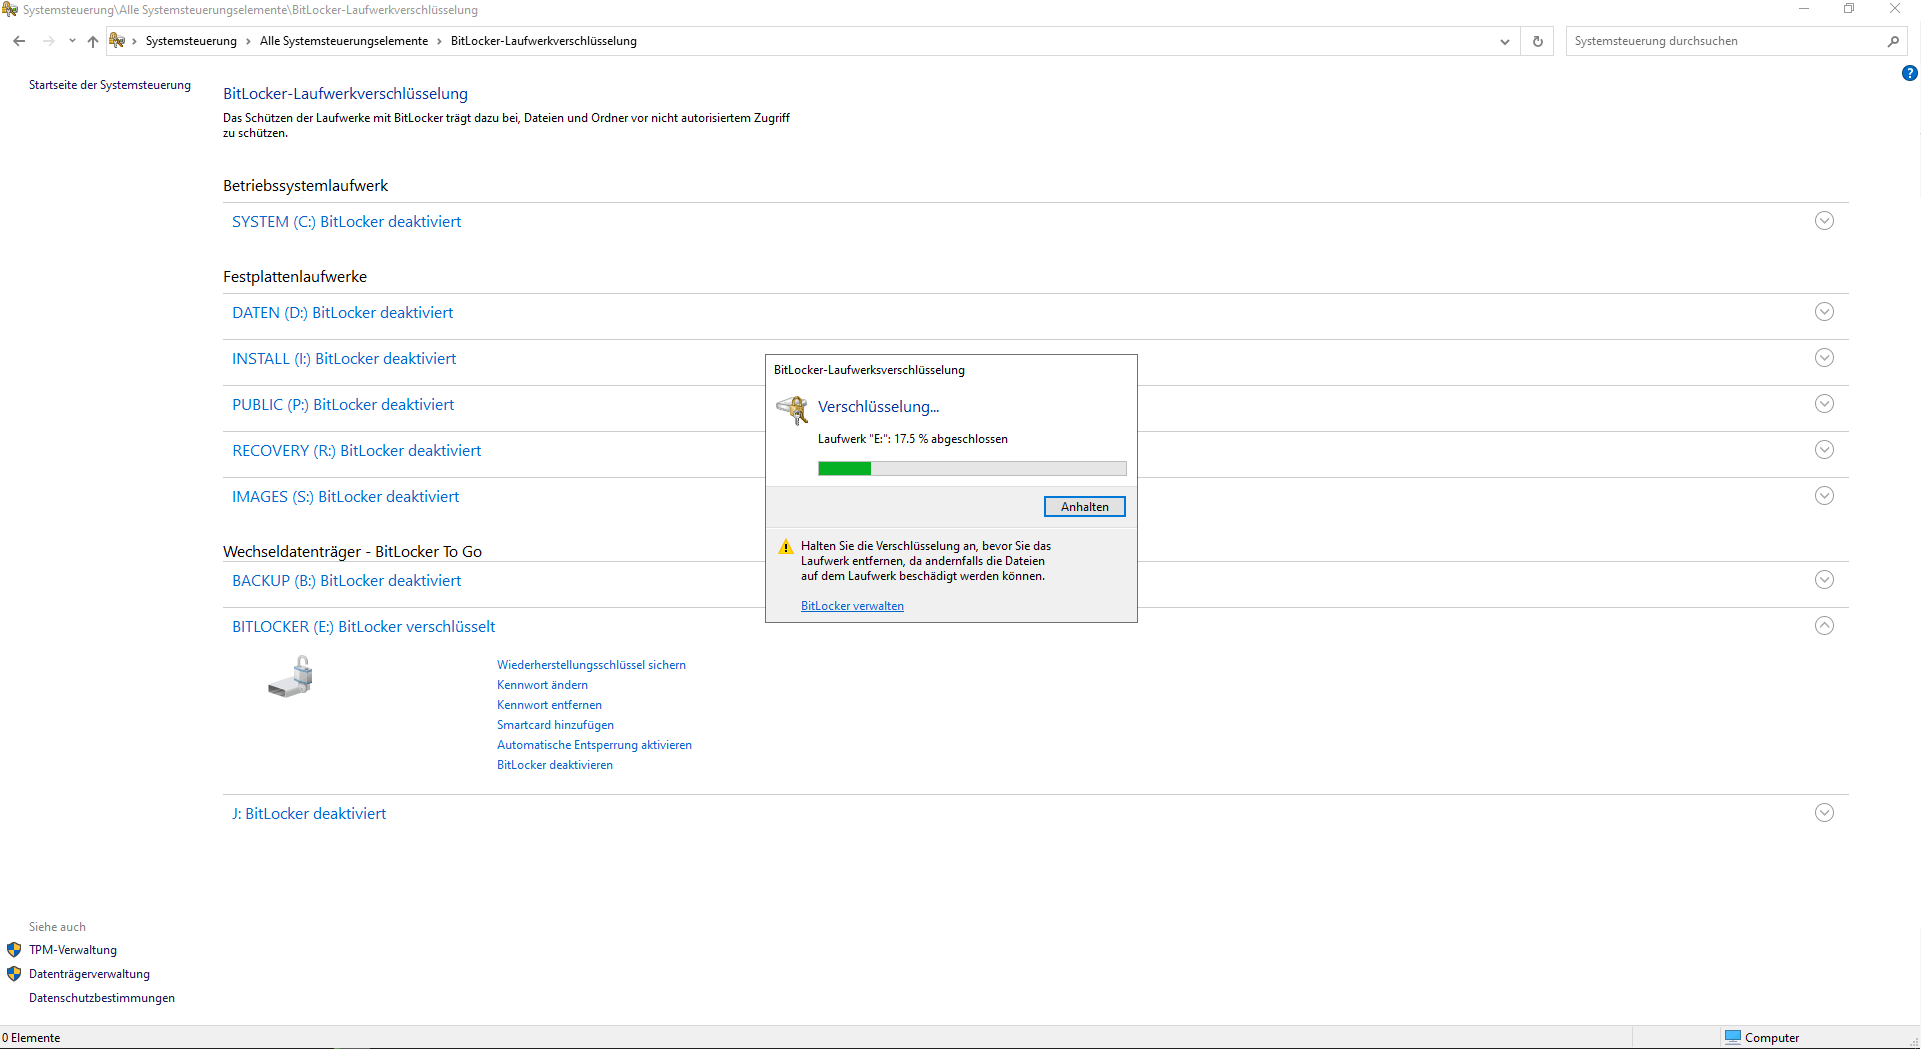Open BitLocker verwalten link in dialog

tap(852, 606)
